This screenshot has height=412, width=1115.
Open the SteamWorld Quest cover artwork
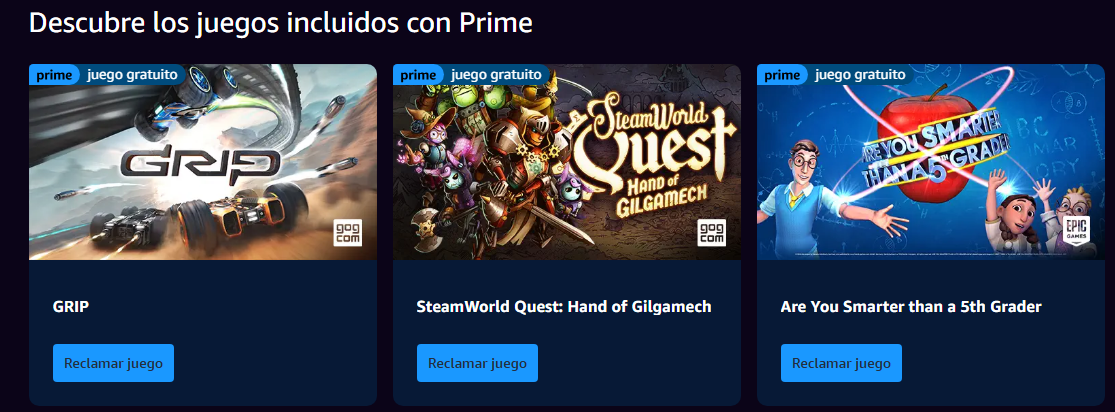567,162
